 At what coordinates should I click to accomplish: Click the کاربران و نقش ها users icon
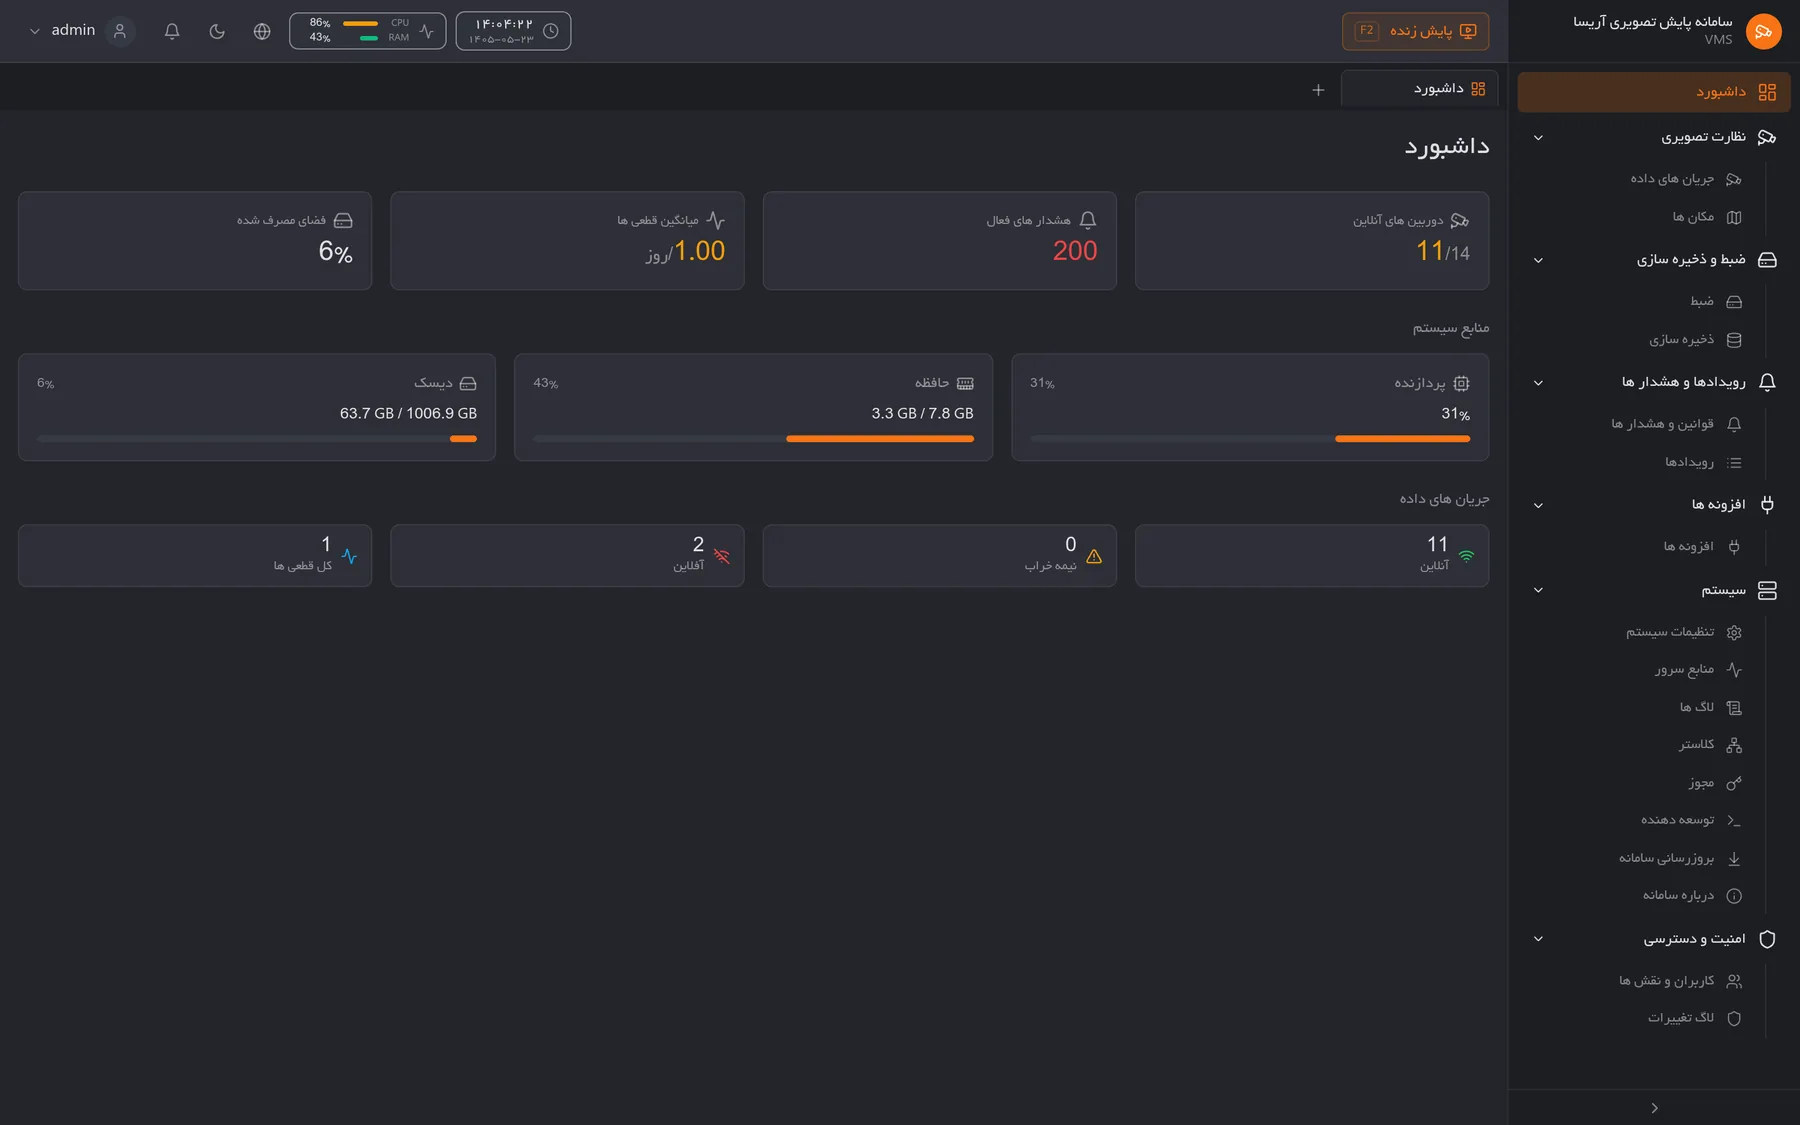[x=1734, y=981]
